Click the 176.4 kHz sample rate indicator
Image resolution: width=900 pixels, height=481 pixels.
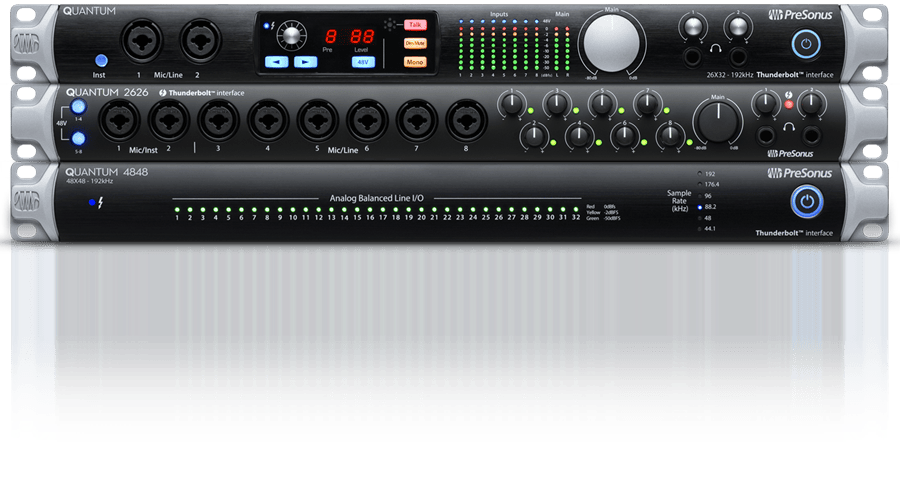700,184
